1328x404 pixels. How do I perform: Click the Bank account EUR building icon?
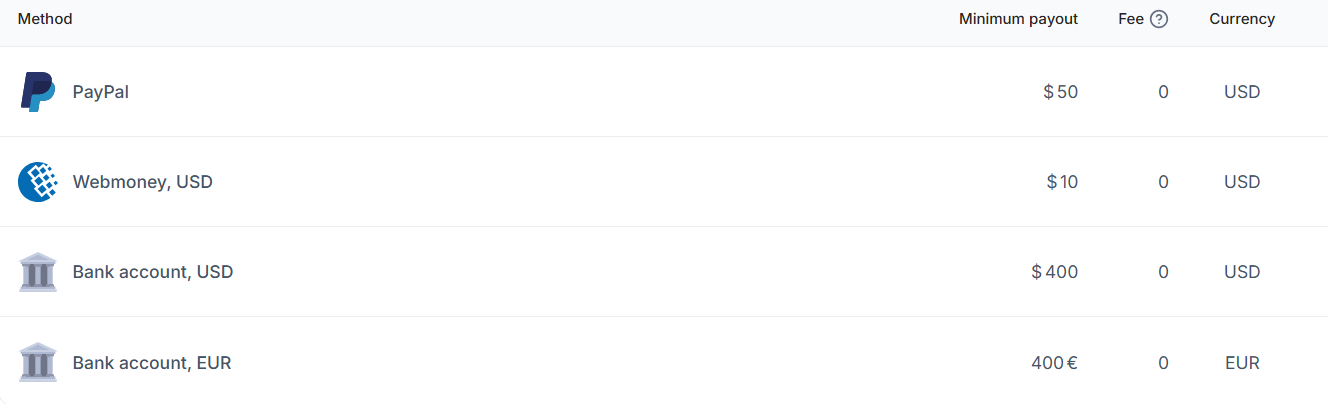[38, 362]
